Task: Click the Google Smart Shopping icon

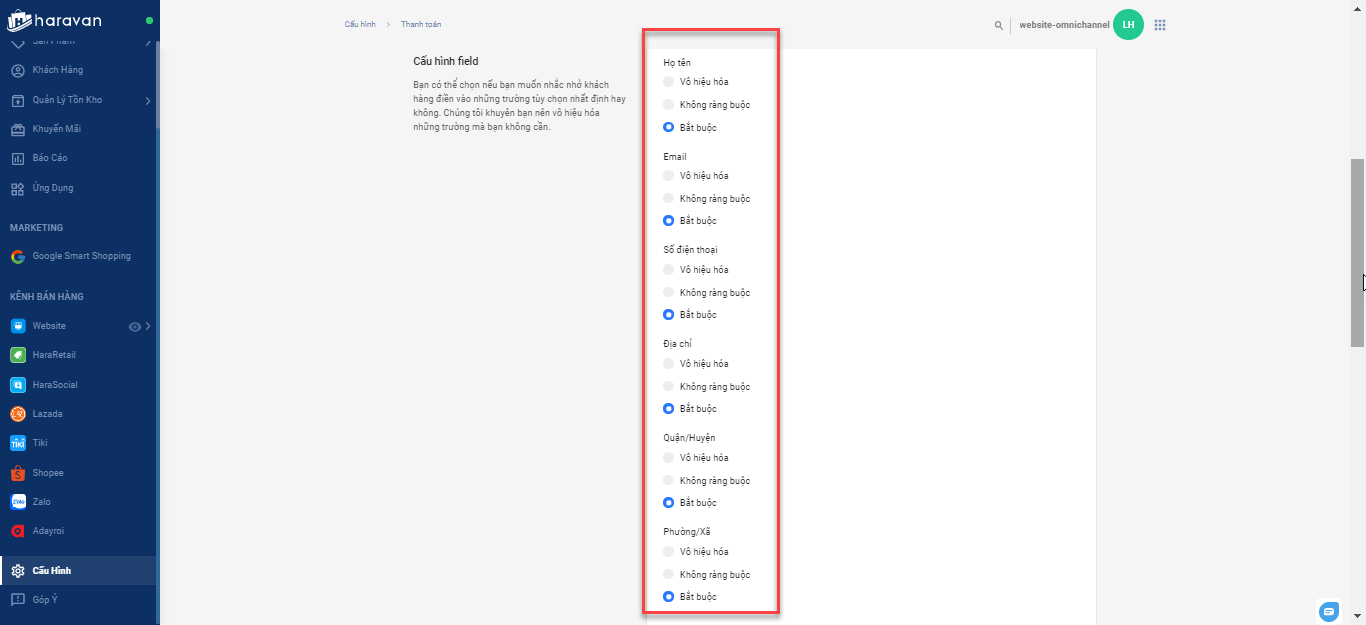Action: (x=18, y=257)
